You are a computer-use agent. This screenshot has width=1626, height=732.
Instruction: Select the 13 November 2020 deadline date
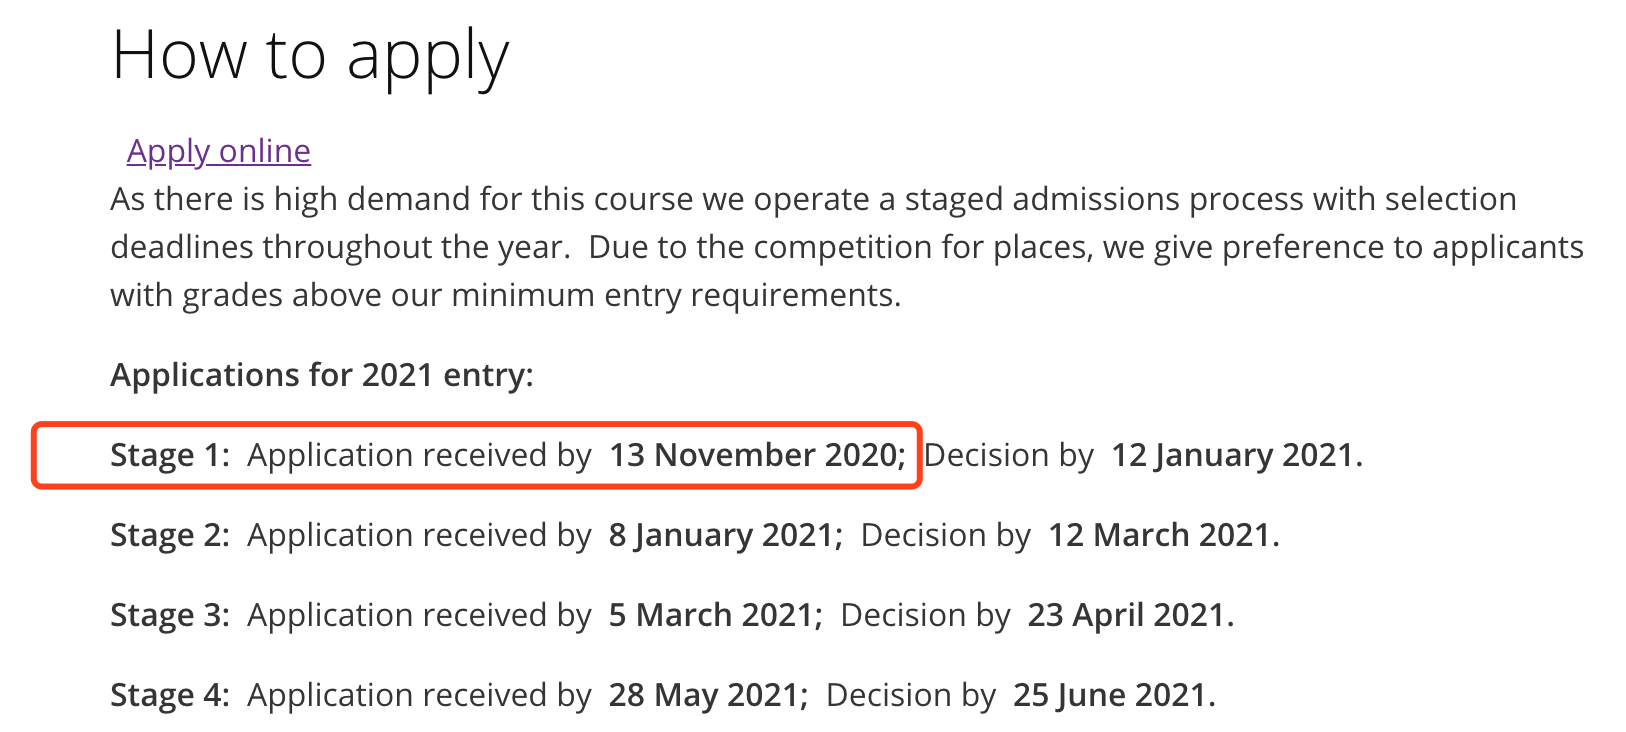(x=756, y=455)
